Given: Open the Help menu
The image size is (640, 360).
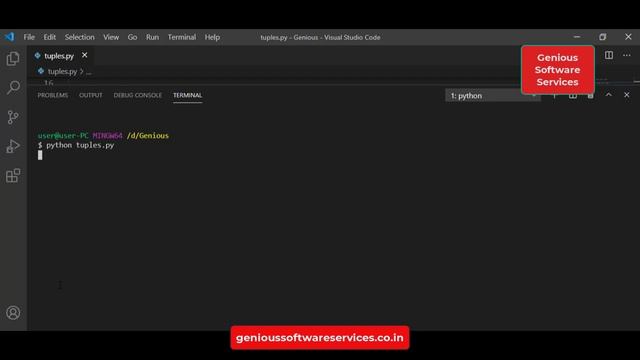Looking at the screenshot, I should tap(212, 37).
